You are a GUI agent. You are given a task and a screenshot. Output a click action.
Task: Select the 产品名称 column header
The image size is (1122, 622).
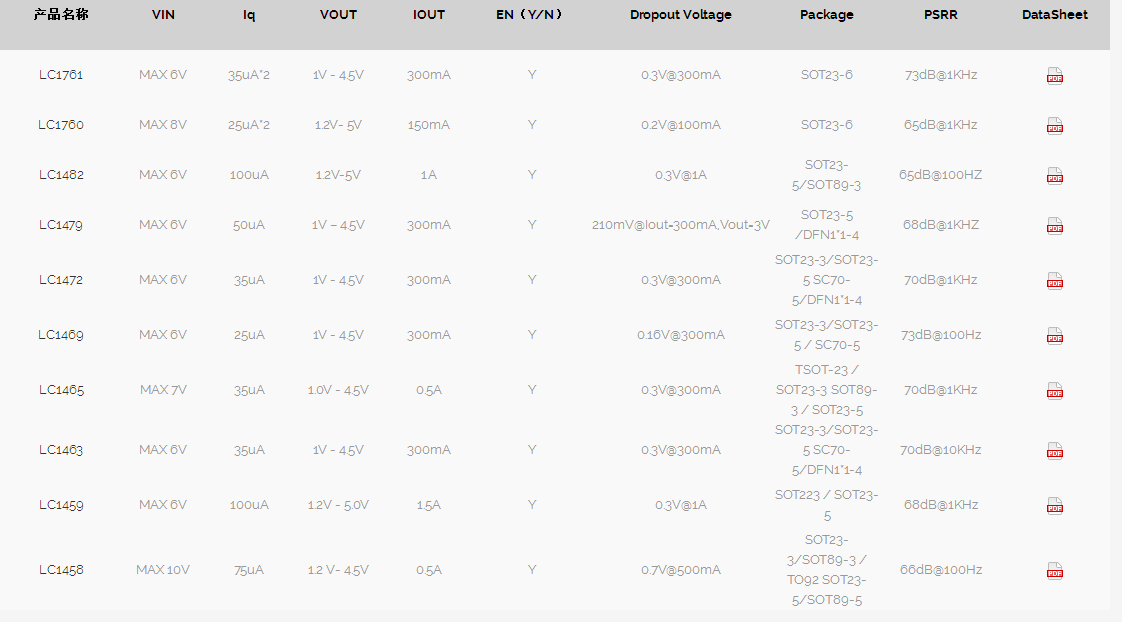61,14
